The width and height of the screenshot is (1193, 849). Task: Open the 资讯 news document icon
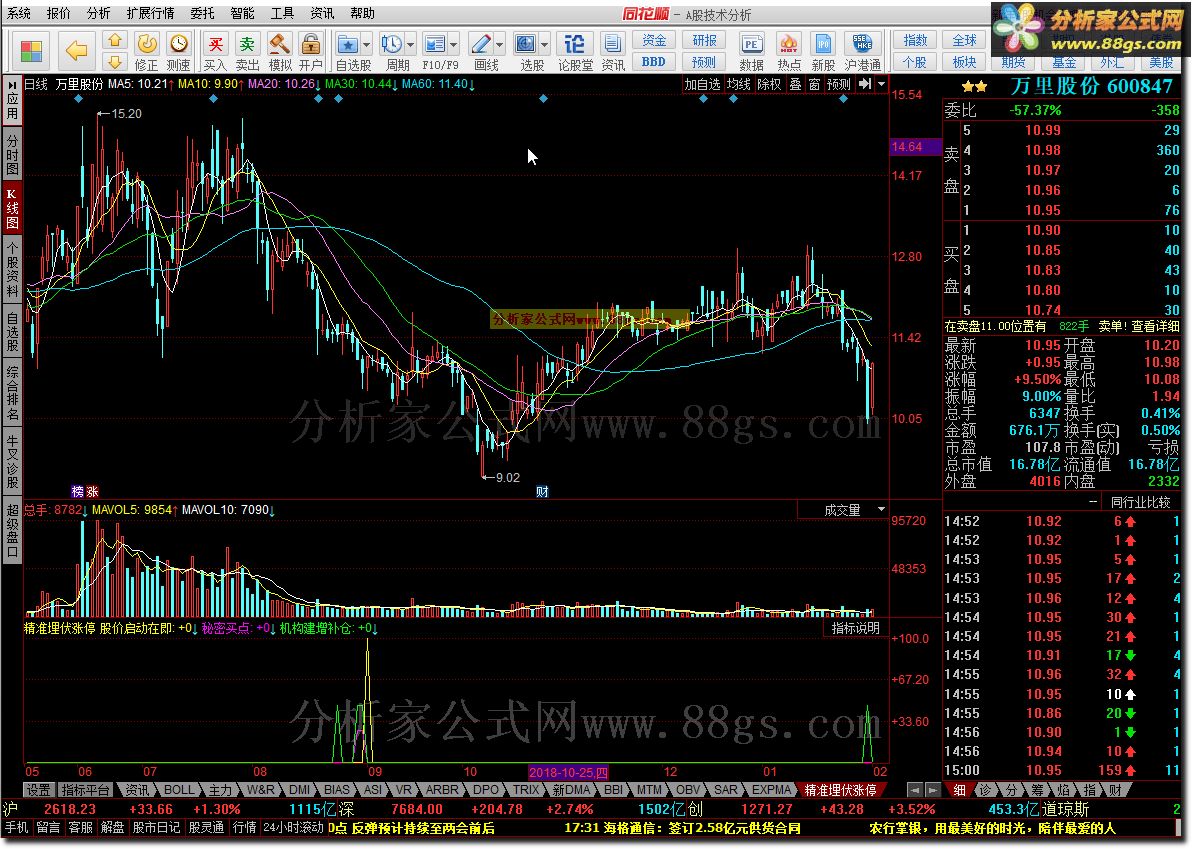pyautogui.click(x=613, y=52)
